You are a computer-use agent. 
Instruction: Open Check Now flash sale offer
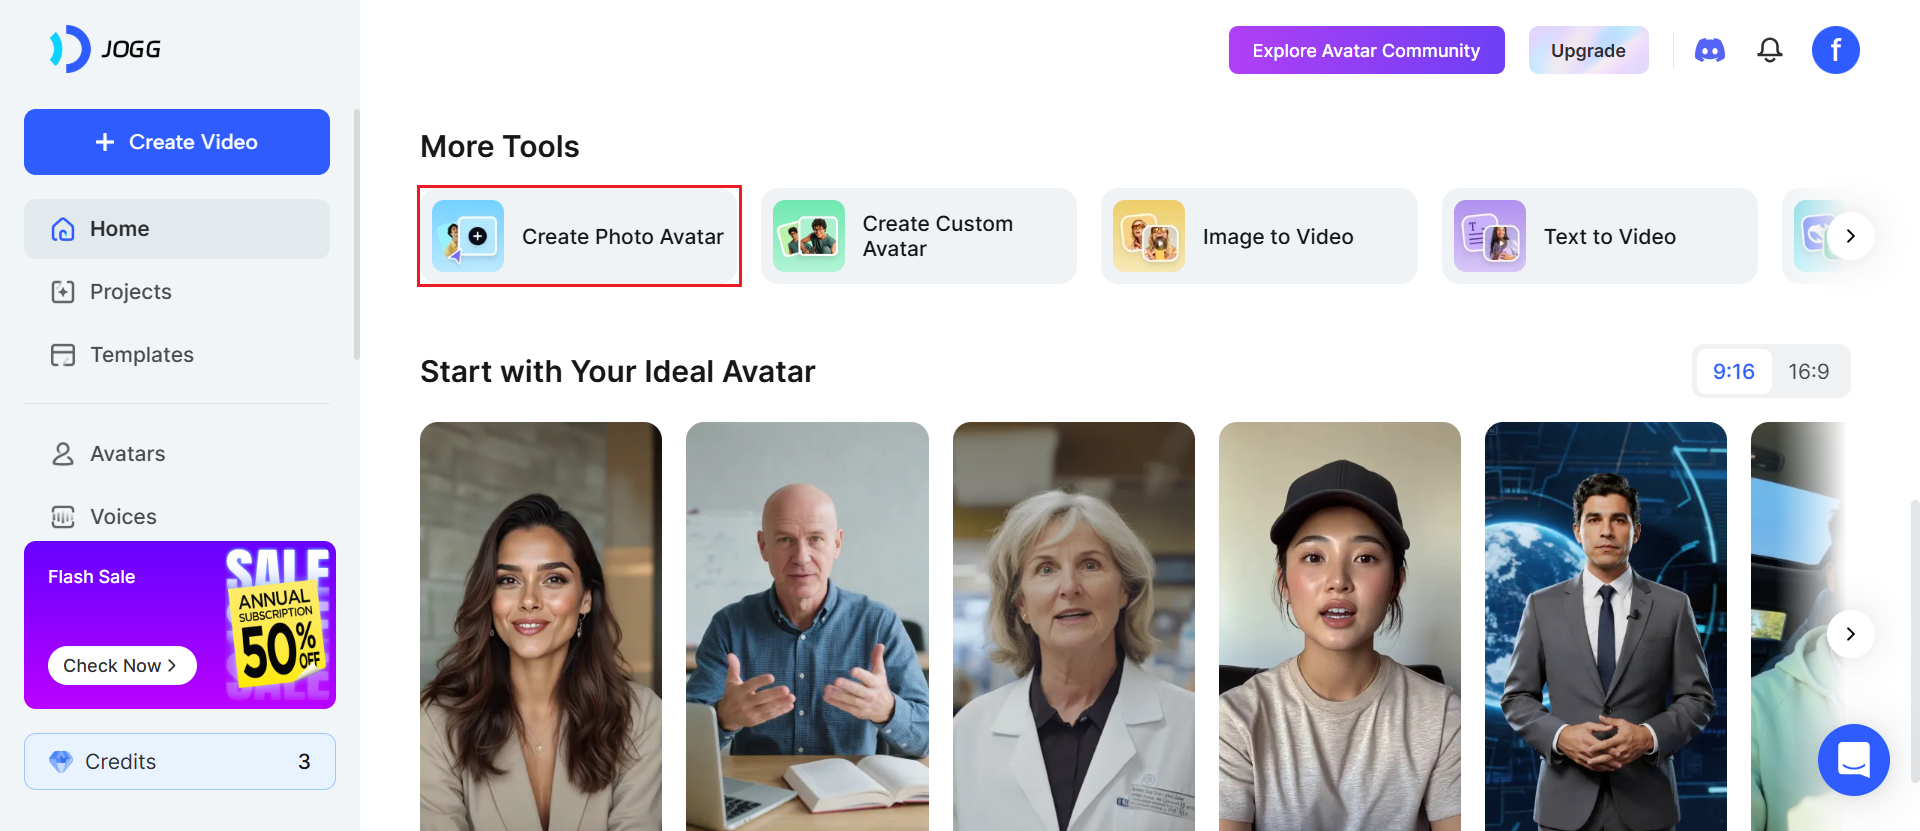coord(122,666)
